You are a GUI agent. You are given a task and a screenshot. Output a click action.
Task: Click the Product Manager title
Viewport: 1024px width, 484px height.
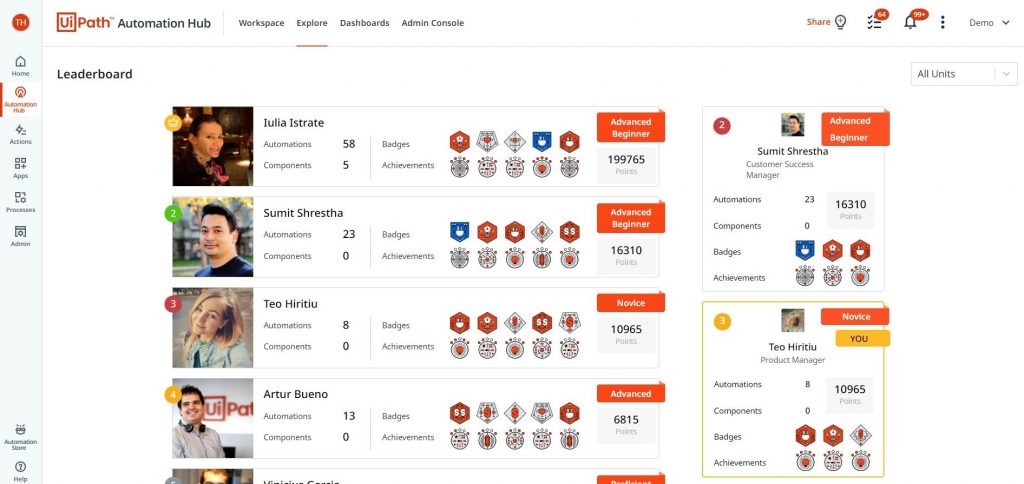point(793,360)
